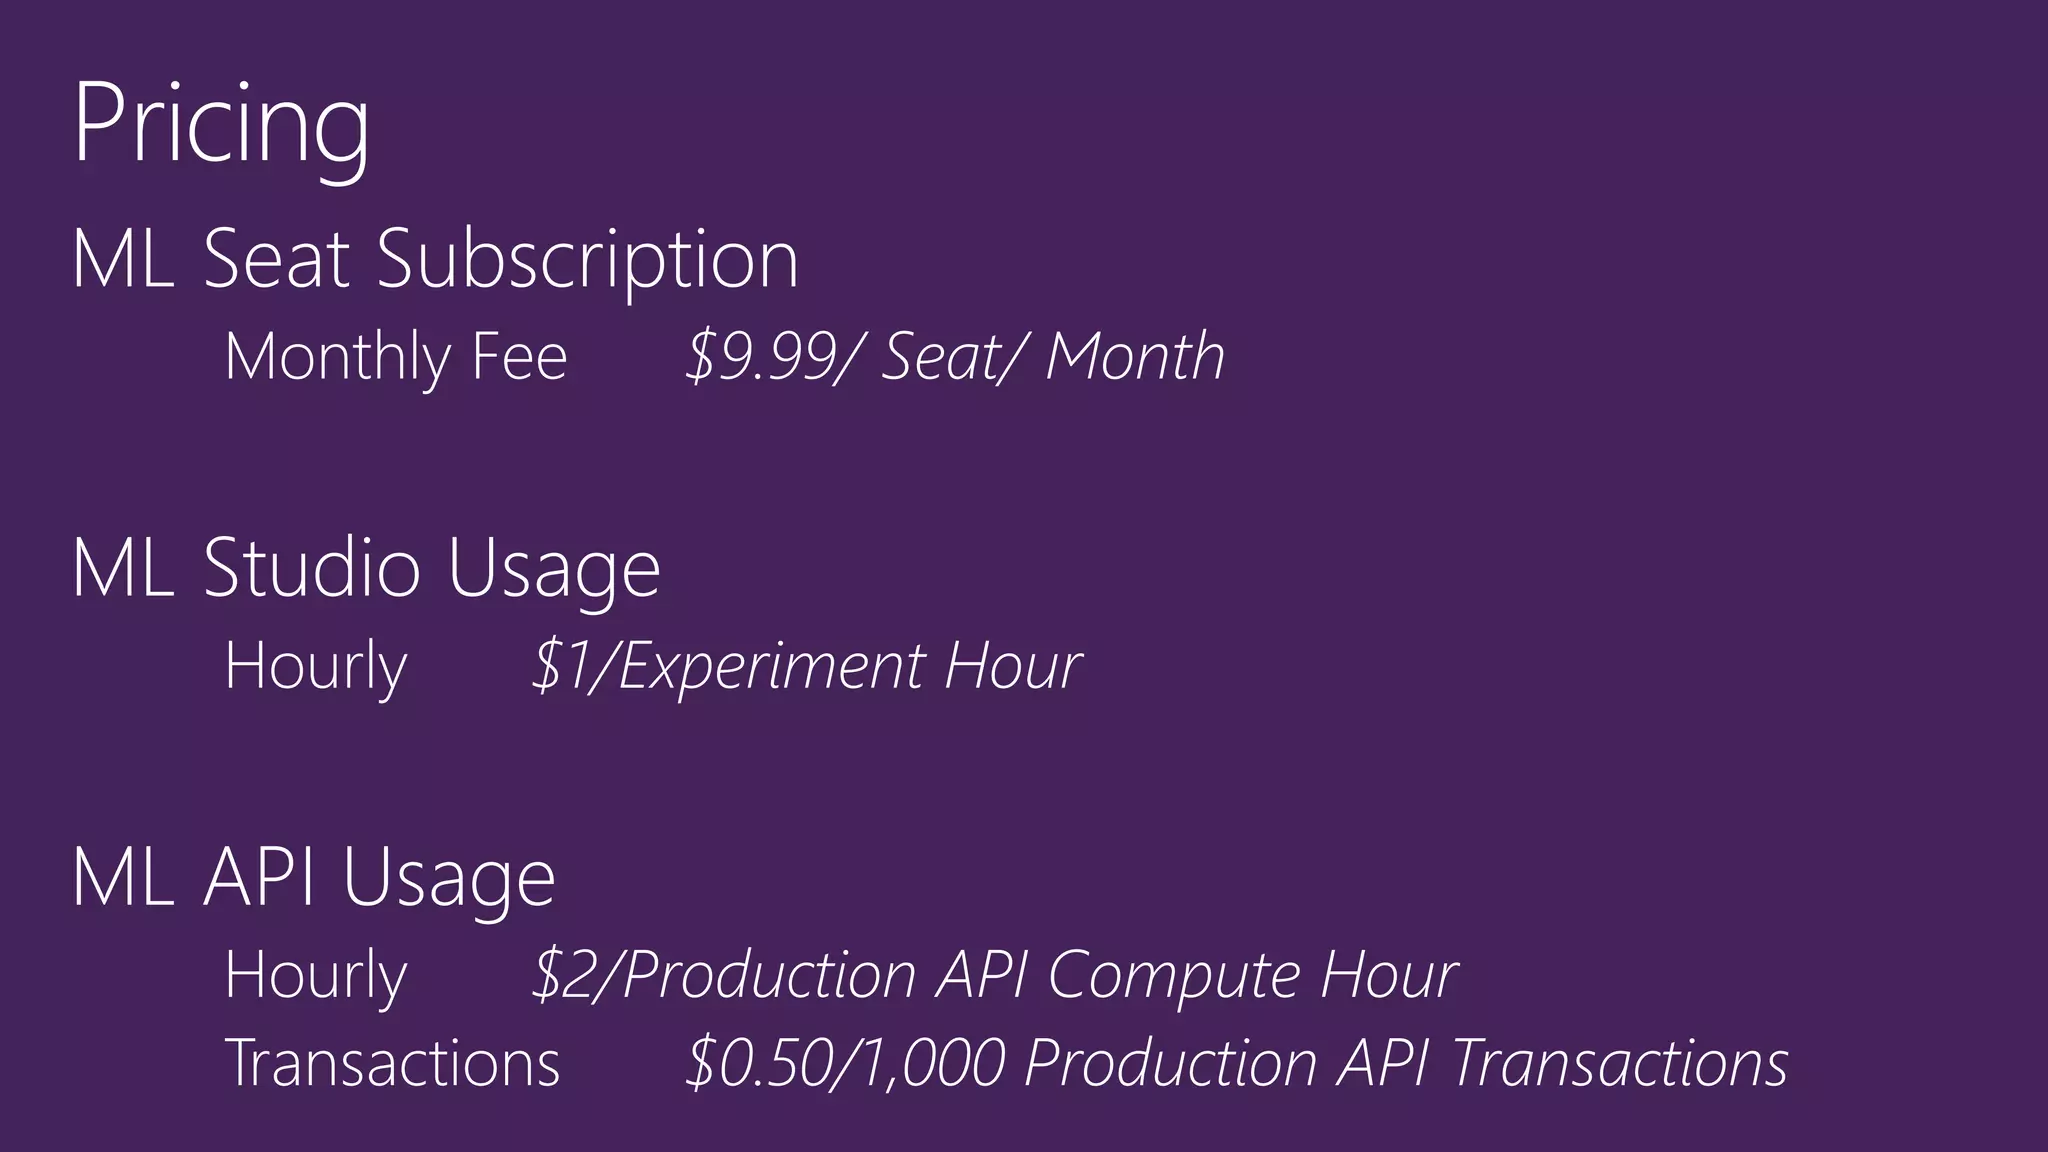Click the $9.99 amount in the monthly fee
Viewport: 2048px width, 1152px height.
coord(762,357)
